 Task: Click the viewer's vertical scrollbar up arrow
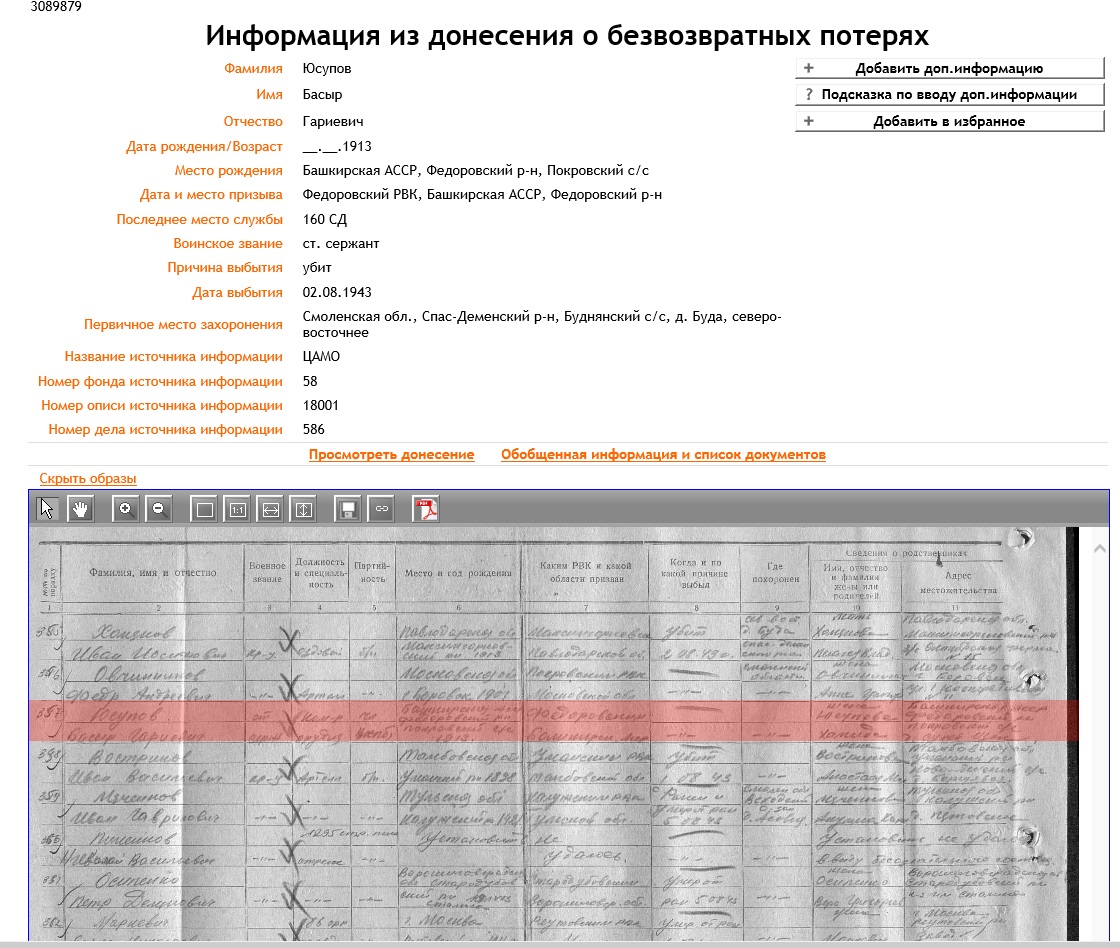(1098, 546)
